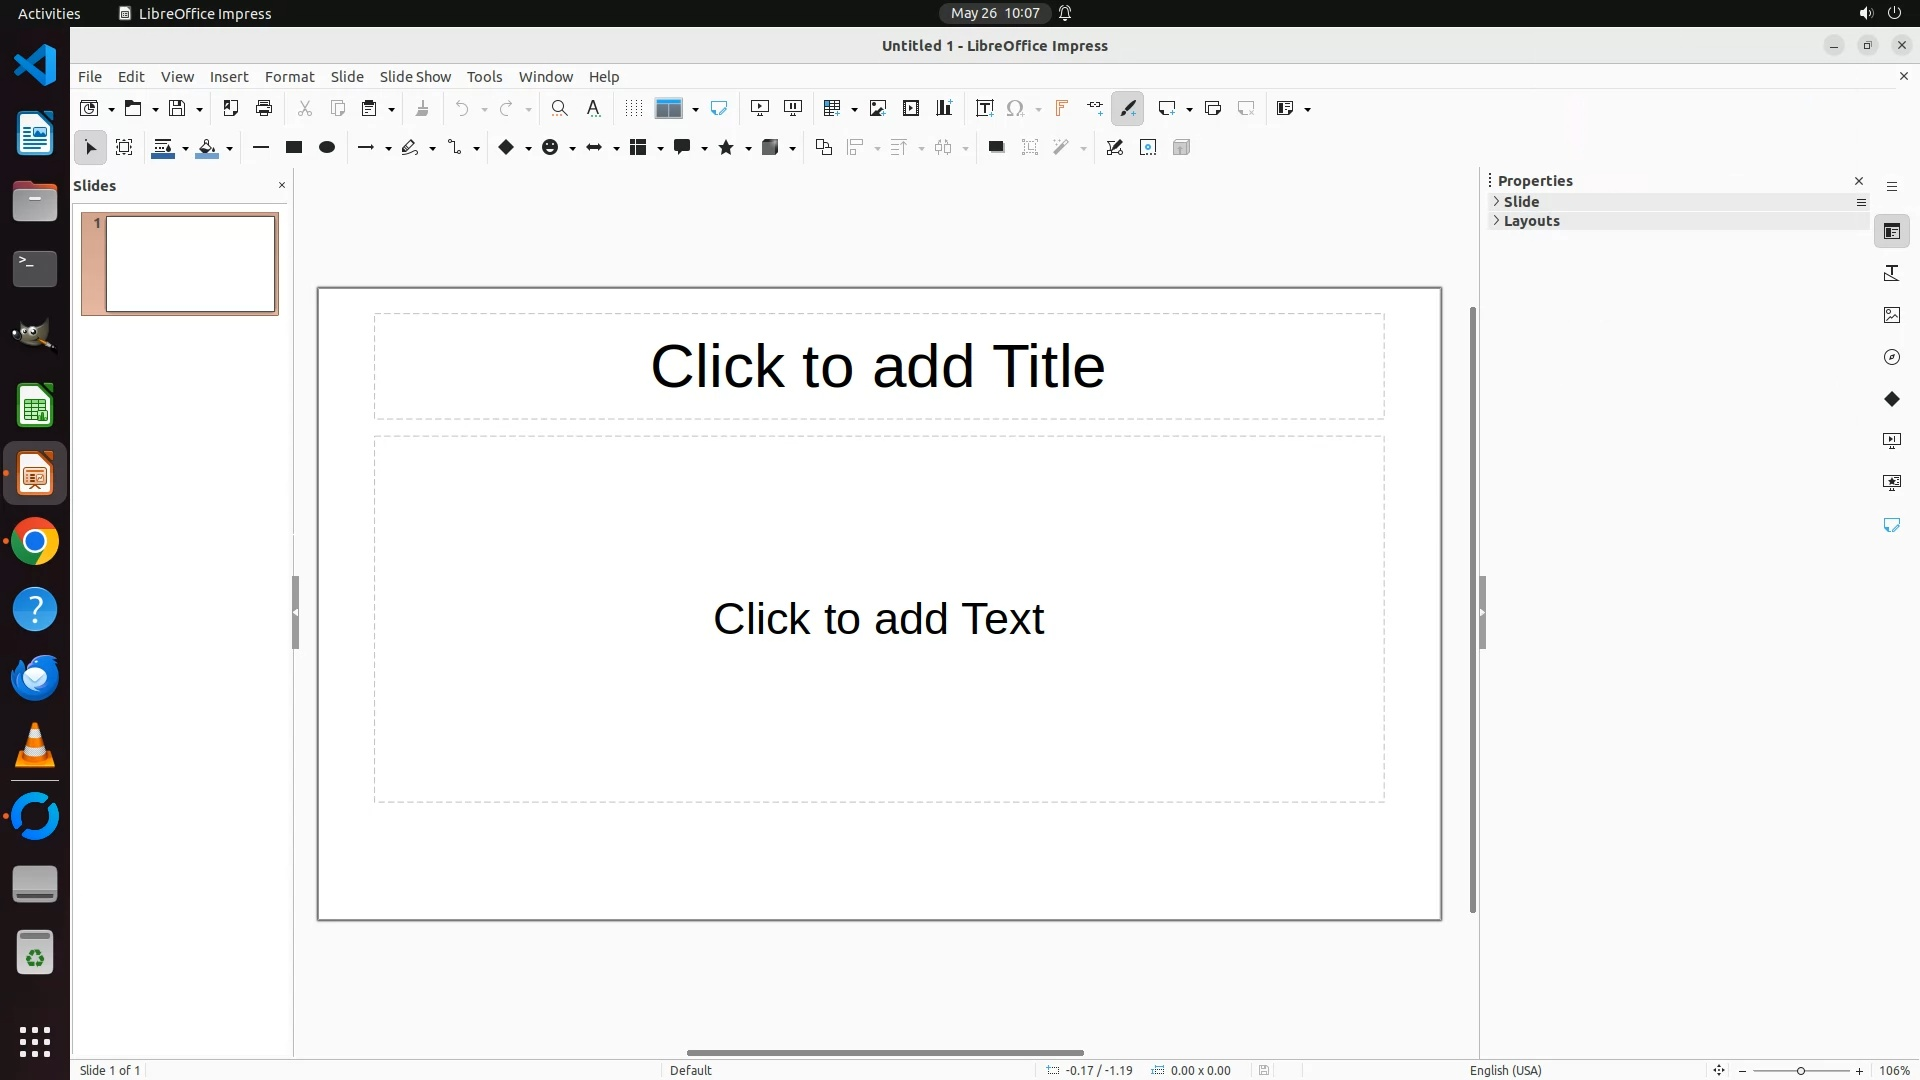The image size is (1920, 1080).
Task: Select the Rectangle drawing tool
Action: point(293,147)
